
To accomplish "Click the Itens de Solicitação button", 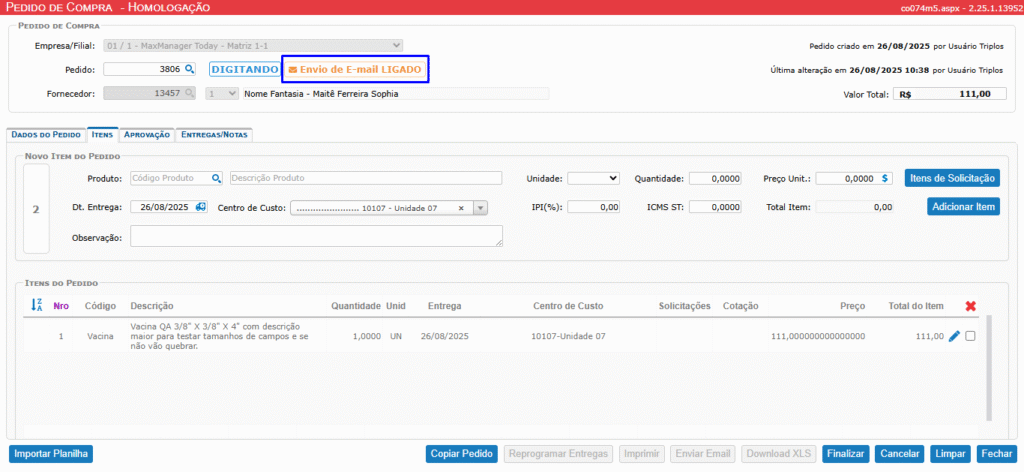I will pos(952,178).
